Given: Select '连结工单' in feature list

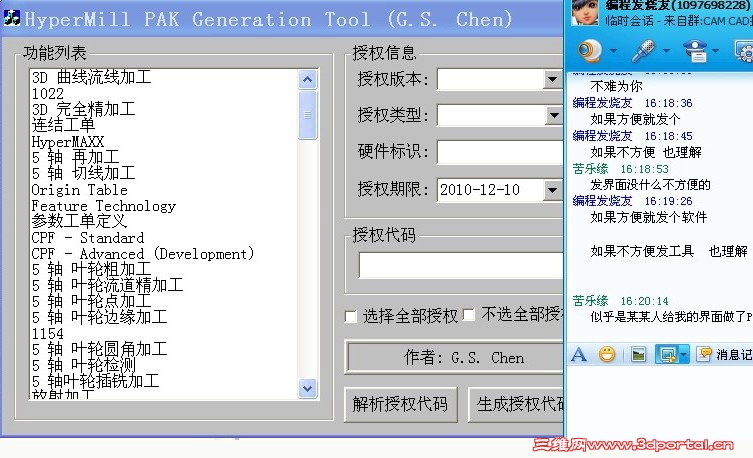Looking at the screenshot, I should pyautogui.click(x=63, y=125).
